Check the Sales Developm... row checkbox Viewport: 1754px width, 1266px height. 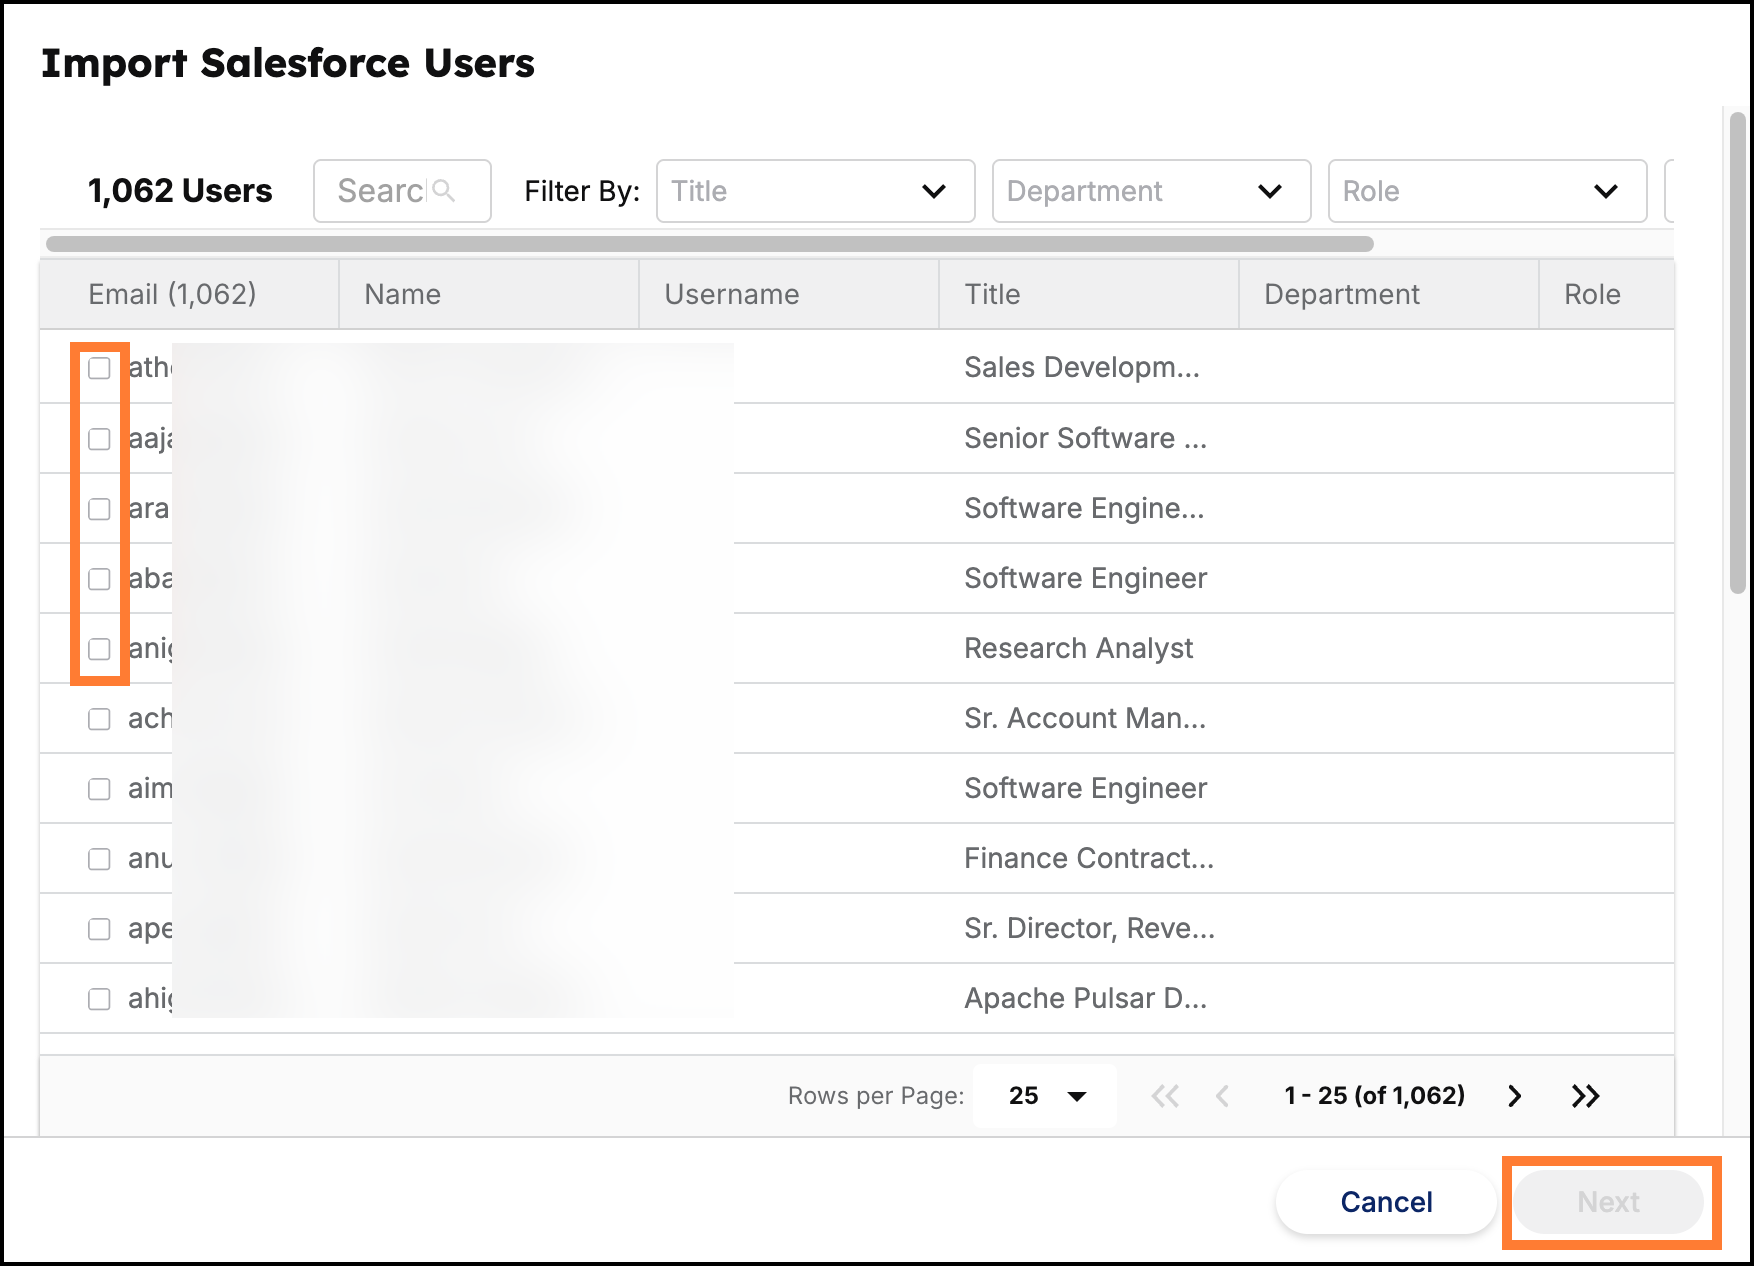coord(99,368)
